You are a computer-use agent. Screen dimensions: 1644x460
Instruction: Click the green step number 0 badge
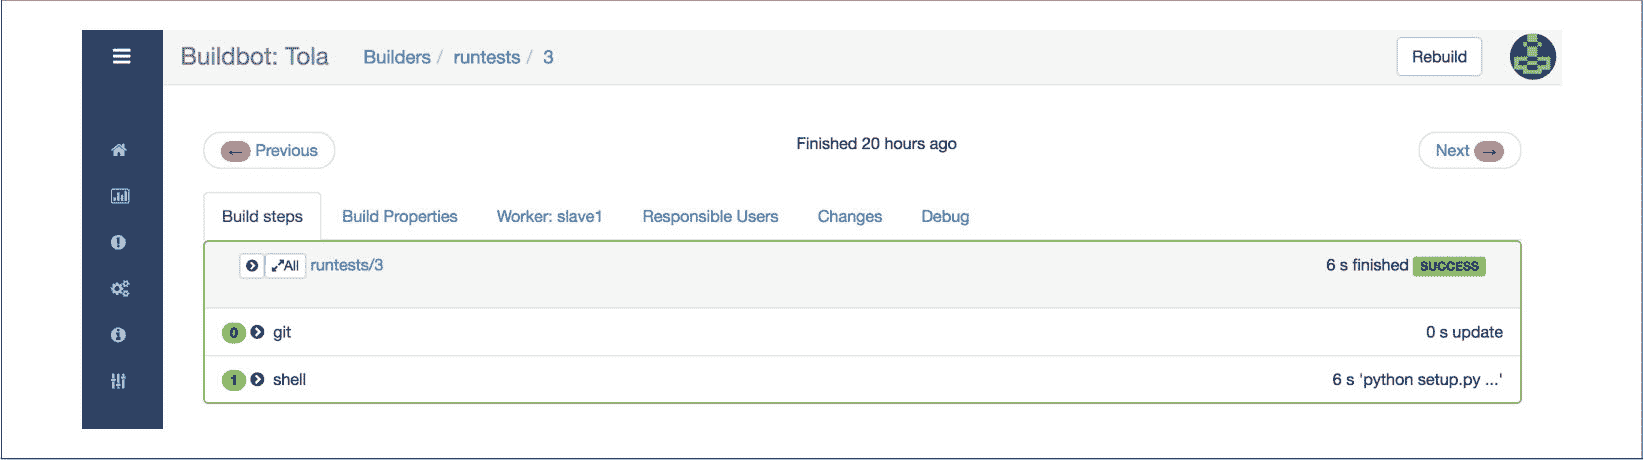pyautogui.click(x=233, y=333)
